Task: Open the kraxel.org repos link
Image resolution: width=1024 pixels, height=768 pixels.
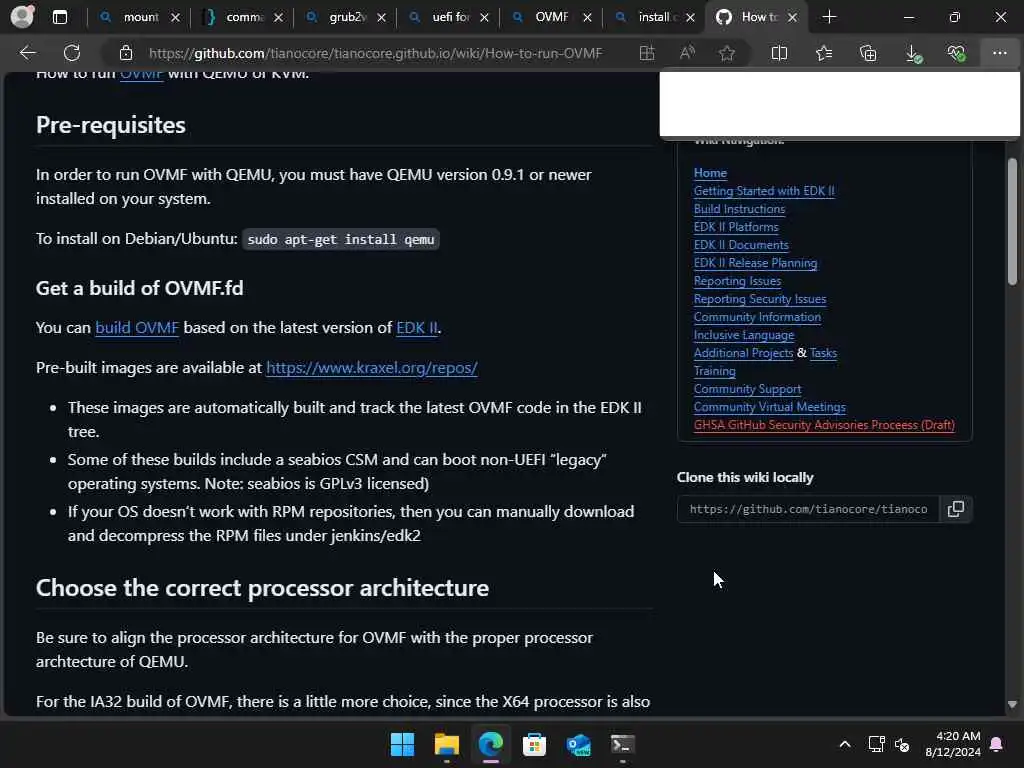Action: 372,368
